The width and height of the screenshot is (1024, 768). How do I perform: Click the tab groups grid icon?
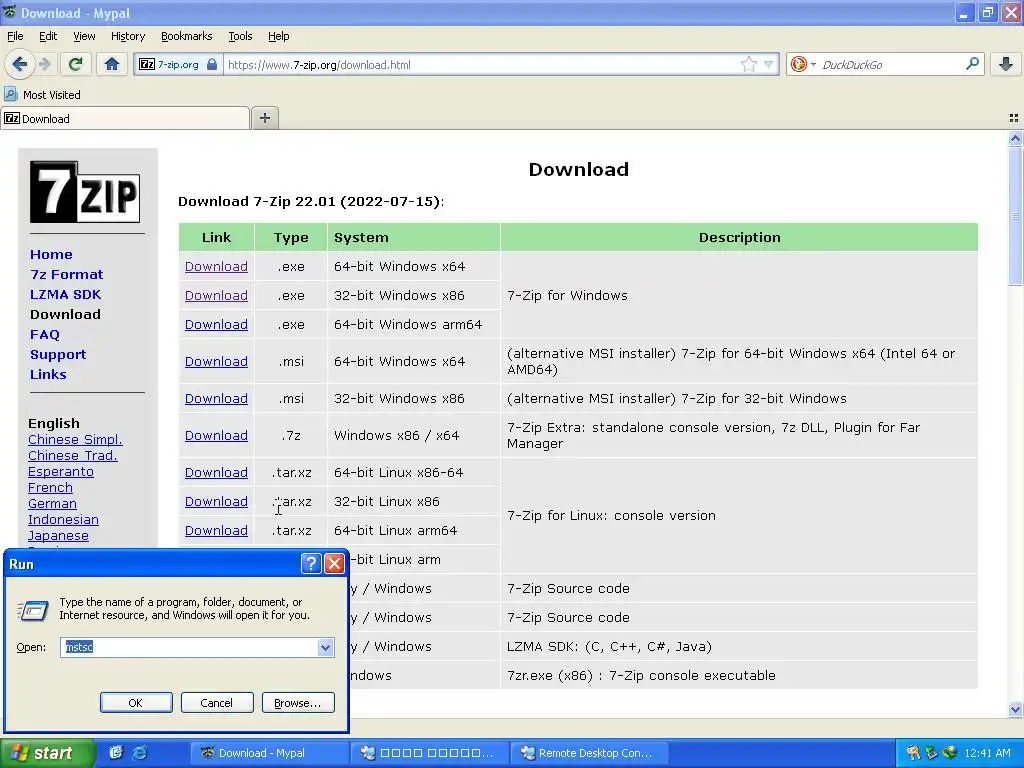pyautogui.click(x=1014, y=118)
